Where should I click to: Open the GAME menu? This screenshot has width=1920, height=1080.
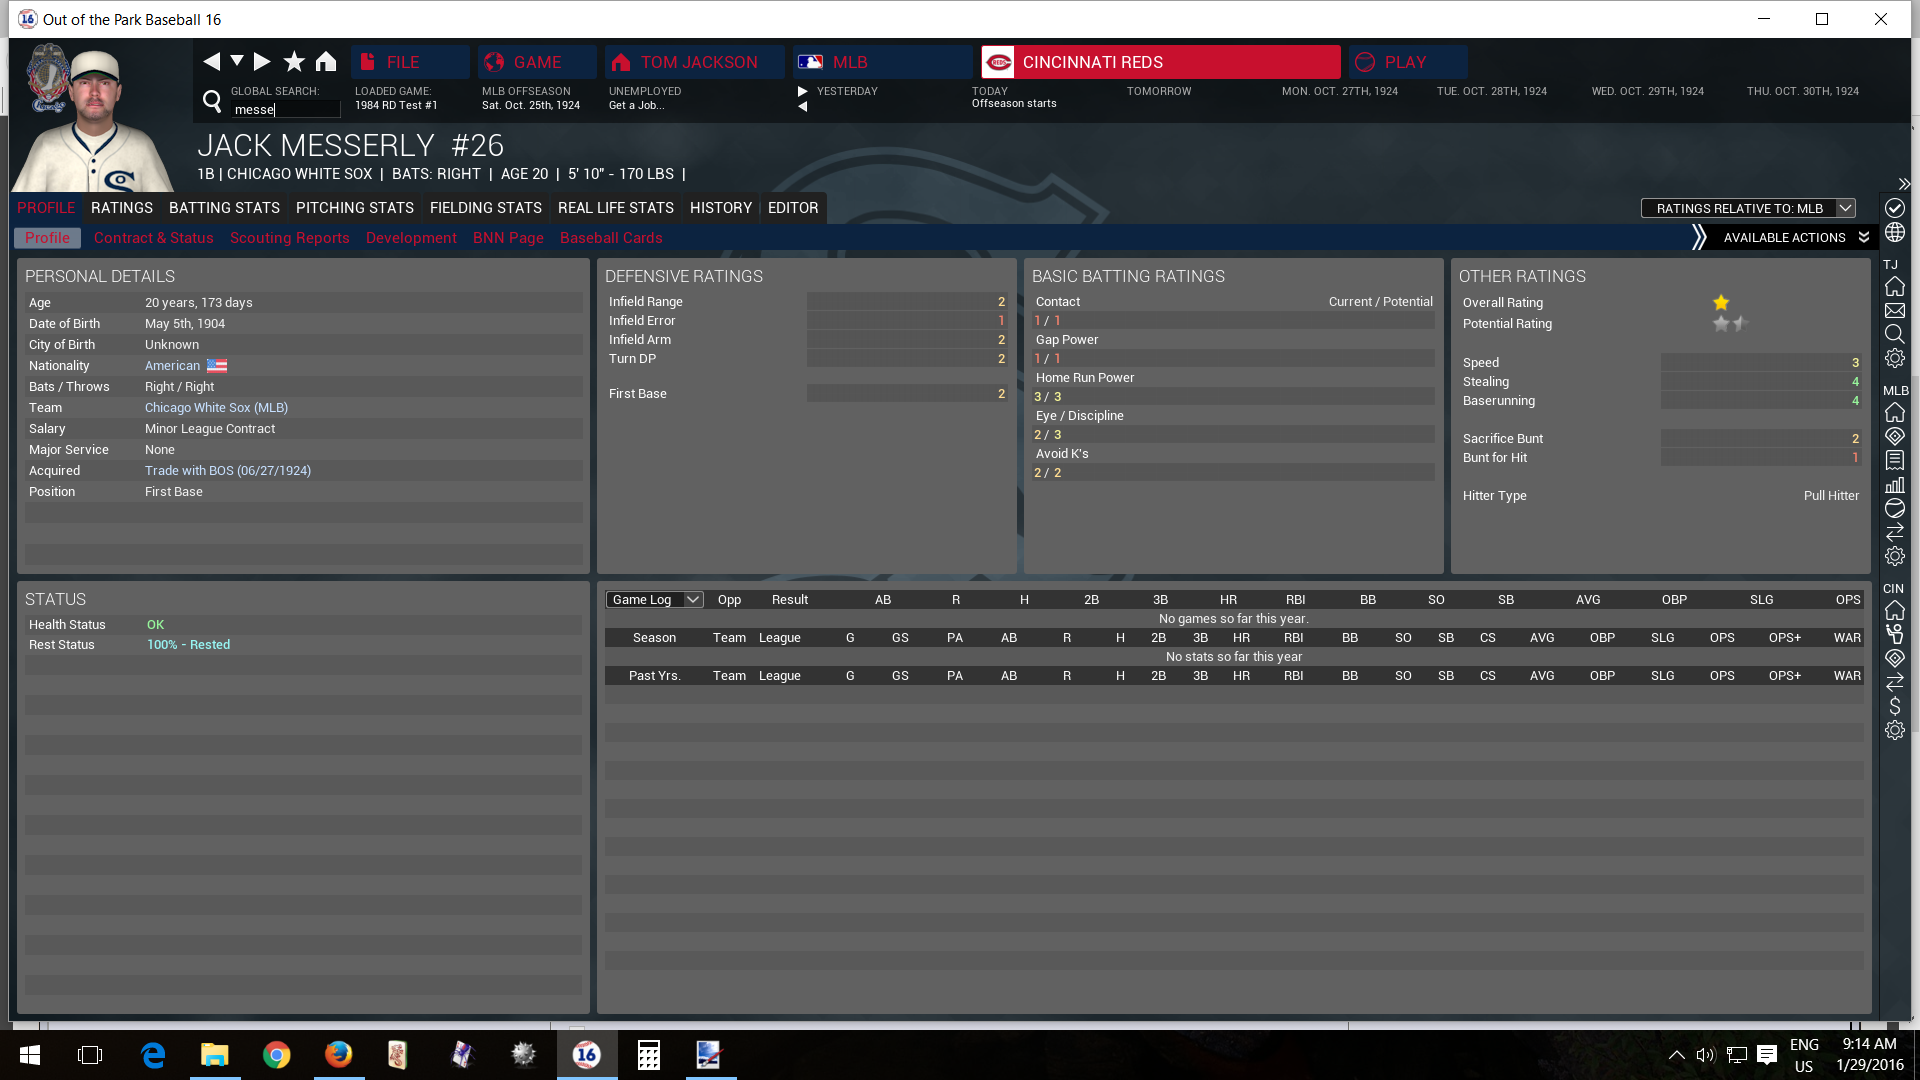(x=537, y=62)
